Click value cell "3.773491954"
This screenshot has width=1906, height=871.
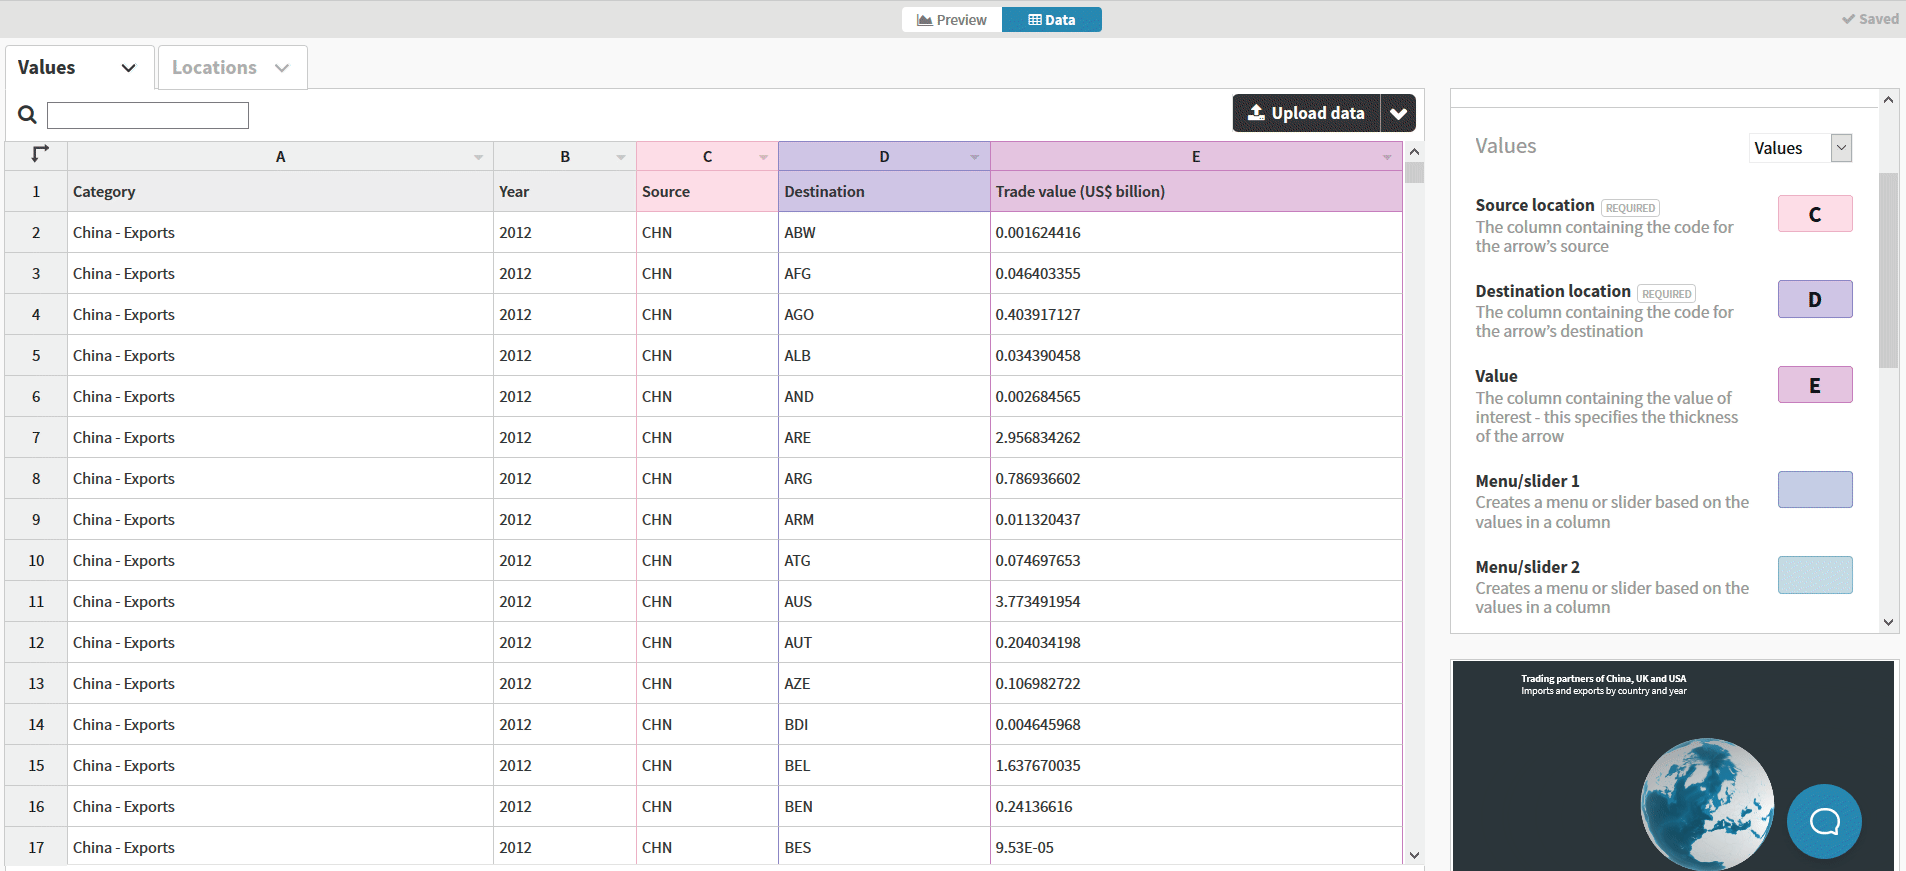pyautogui.click(x=1196, y=601)
